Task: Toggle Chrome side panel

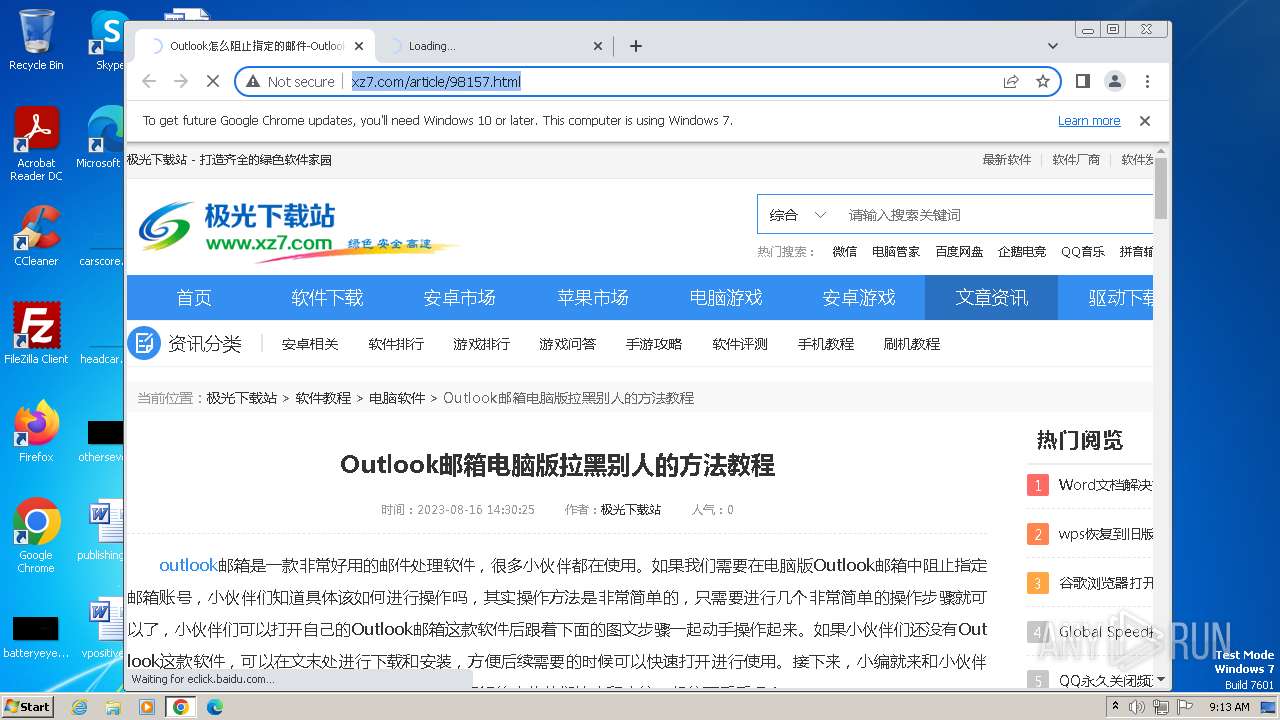Action: [1082, 81]
